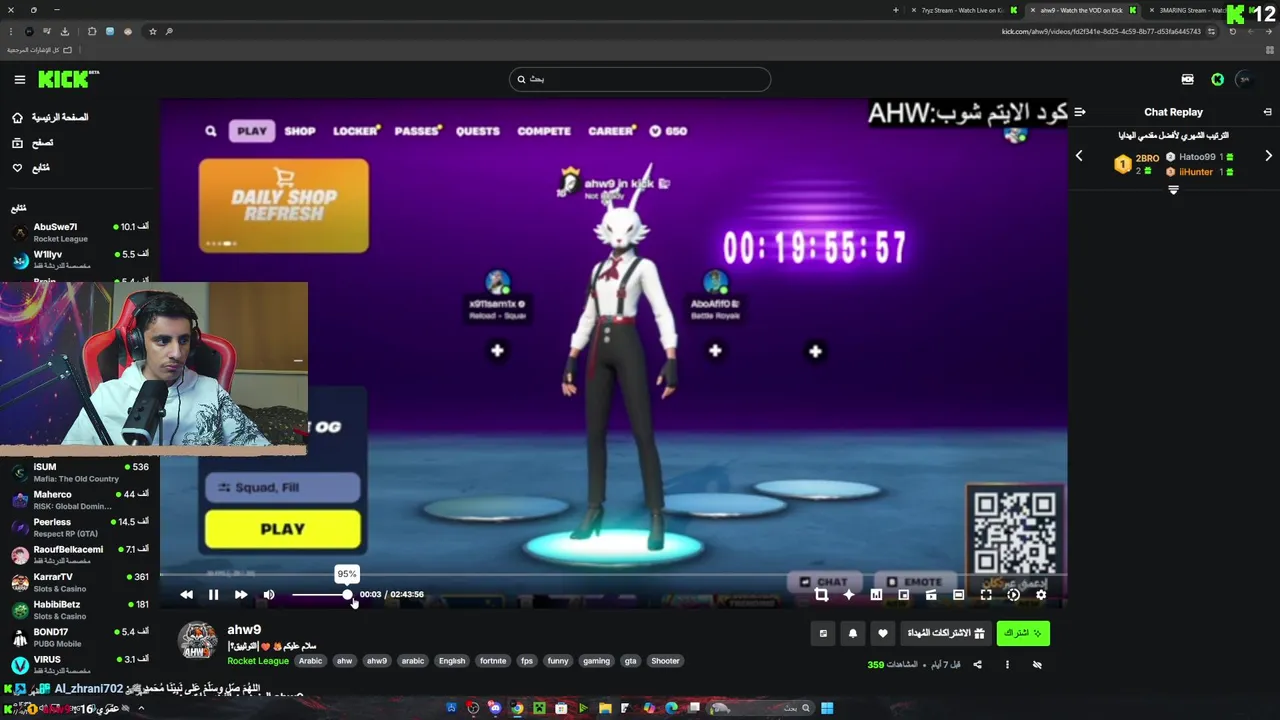Screen dimensions: 1280x720
Task: Open the Windows Start button
Action: point(827,708)
